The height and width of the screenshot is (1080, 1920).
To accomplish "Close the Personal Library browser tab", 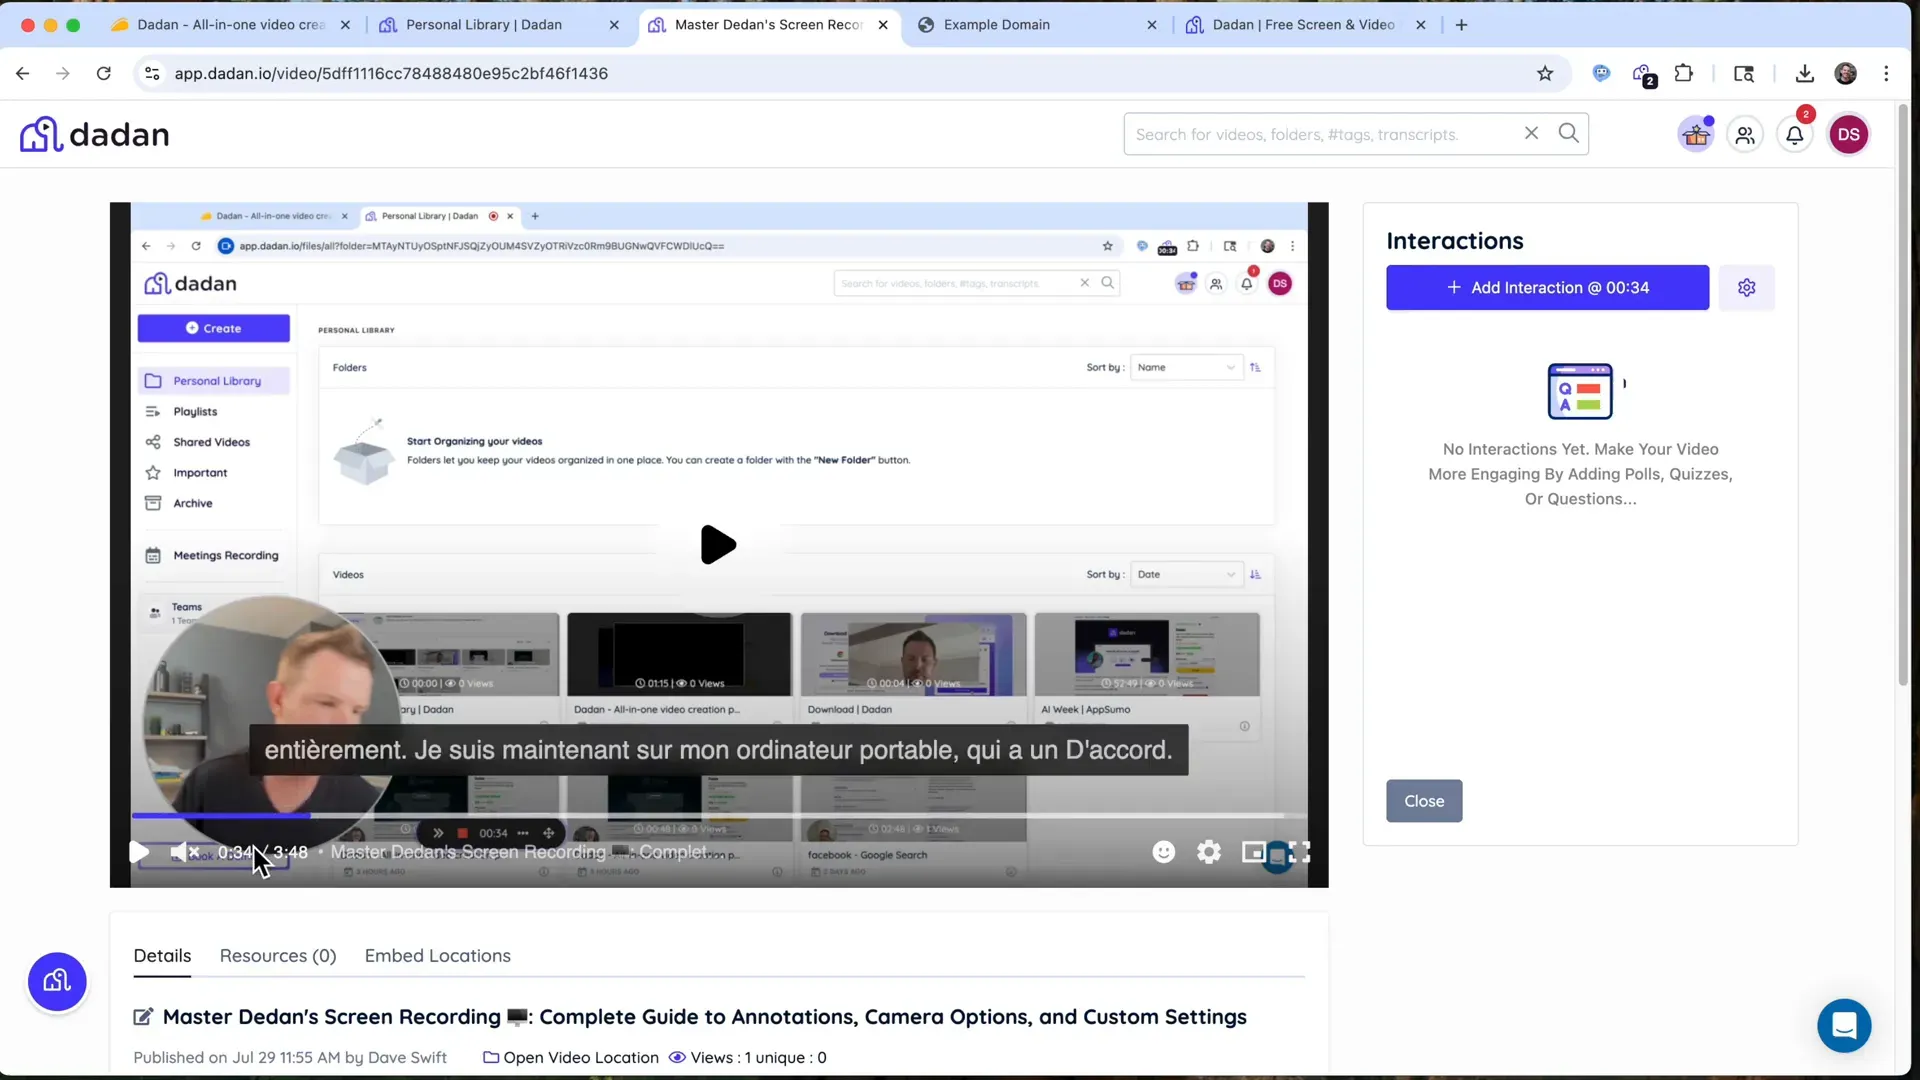I will (614, 25).
